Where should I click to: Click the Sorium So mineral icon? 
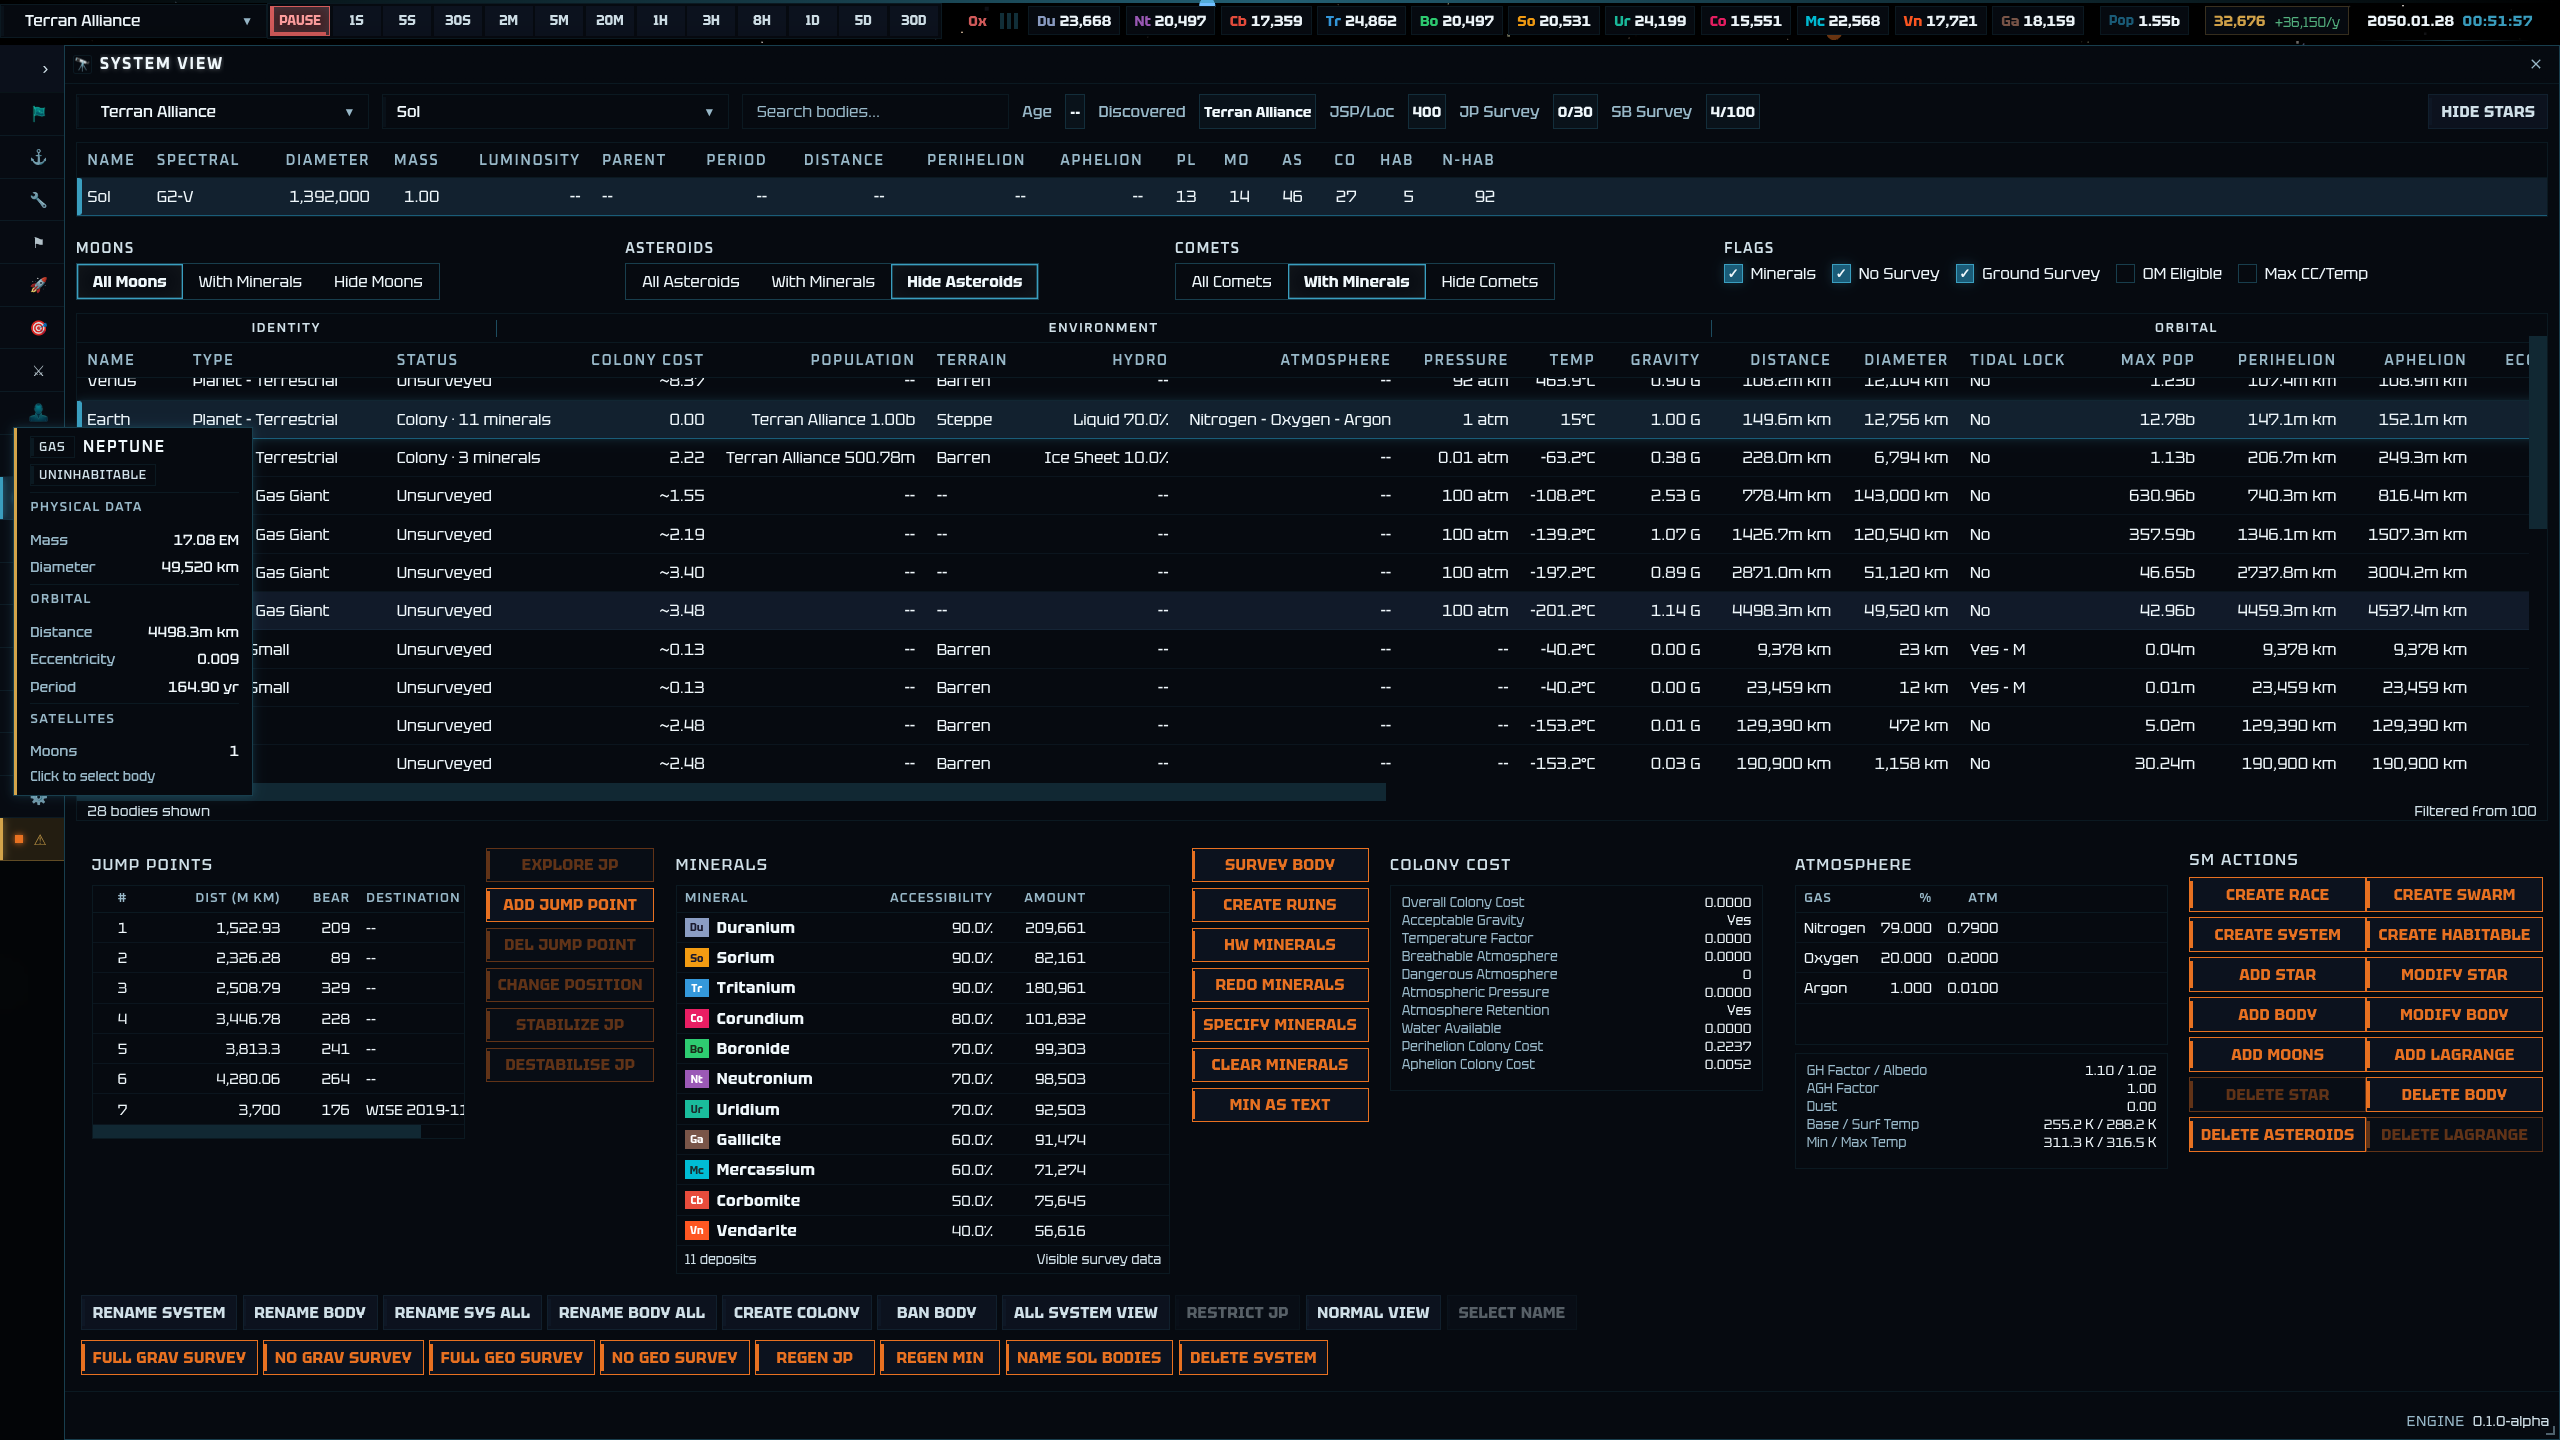tap(696, 958)
